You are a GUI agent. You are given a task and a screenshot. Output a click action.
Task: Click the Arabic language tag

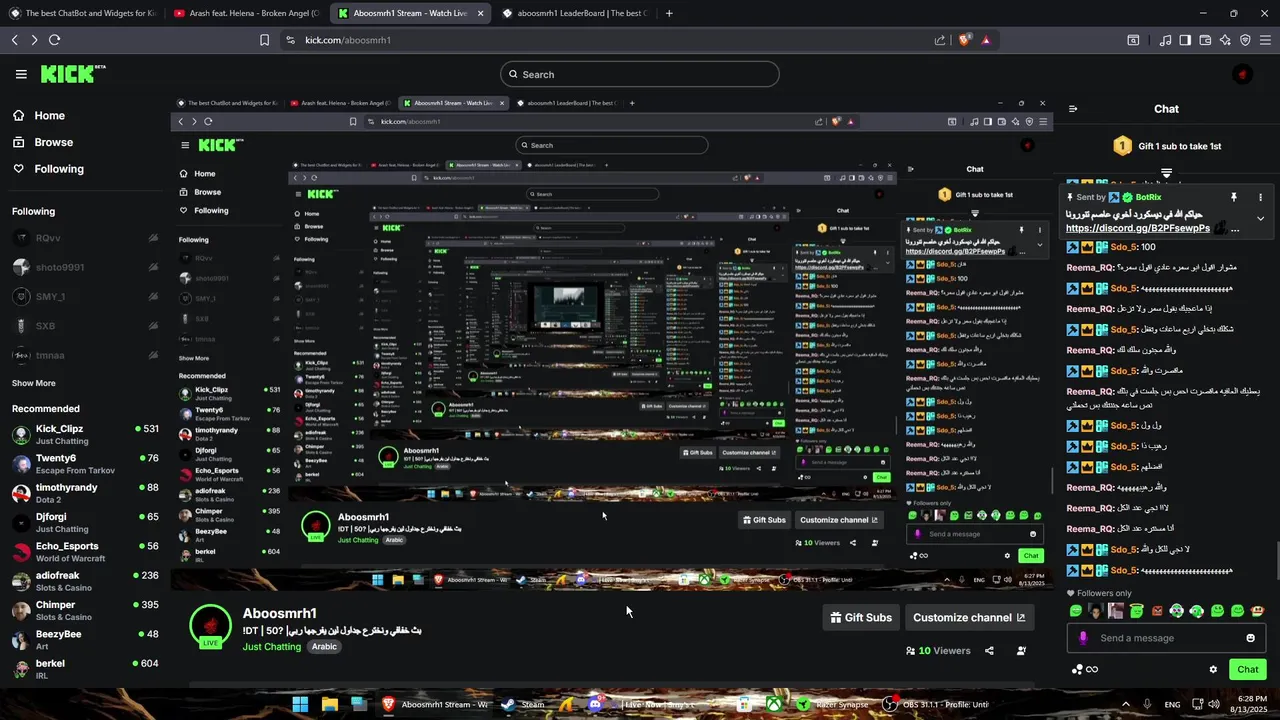pyautogui.click(x=324, y=647)
